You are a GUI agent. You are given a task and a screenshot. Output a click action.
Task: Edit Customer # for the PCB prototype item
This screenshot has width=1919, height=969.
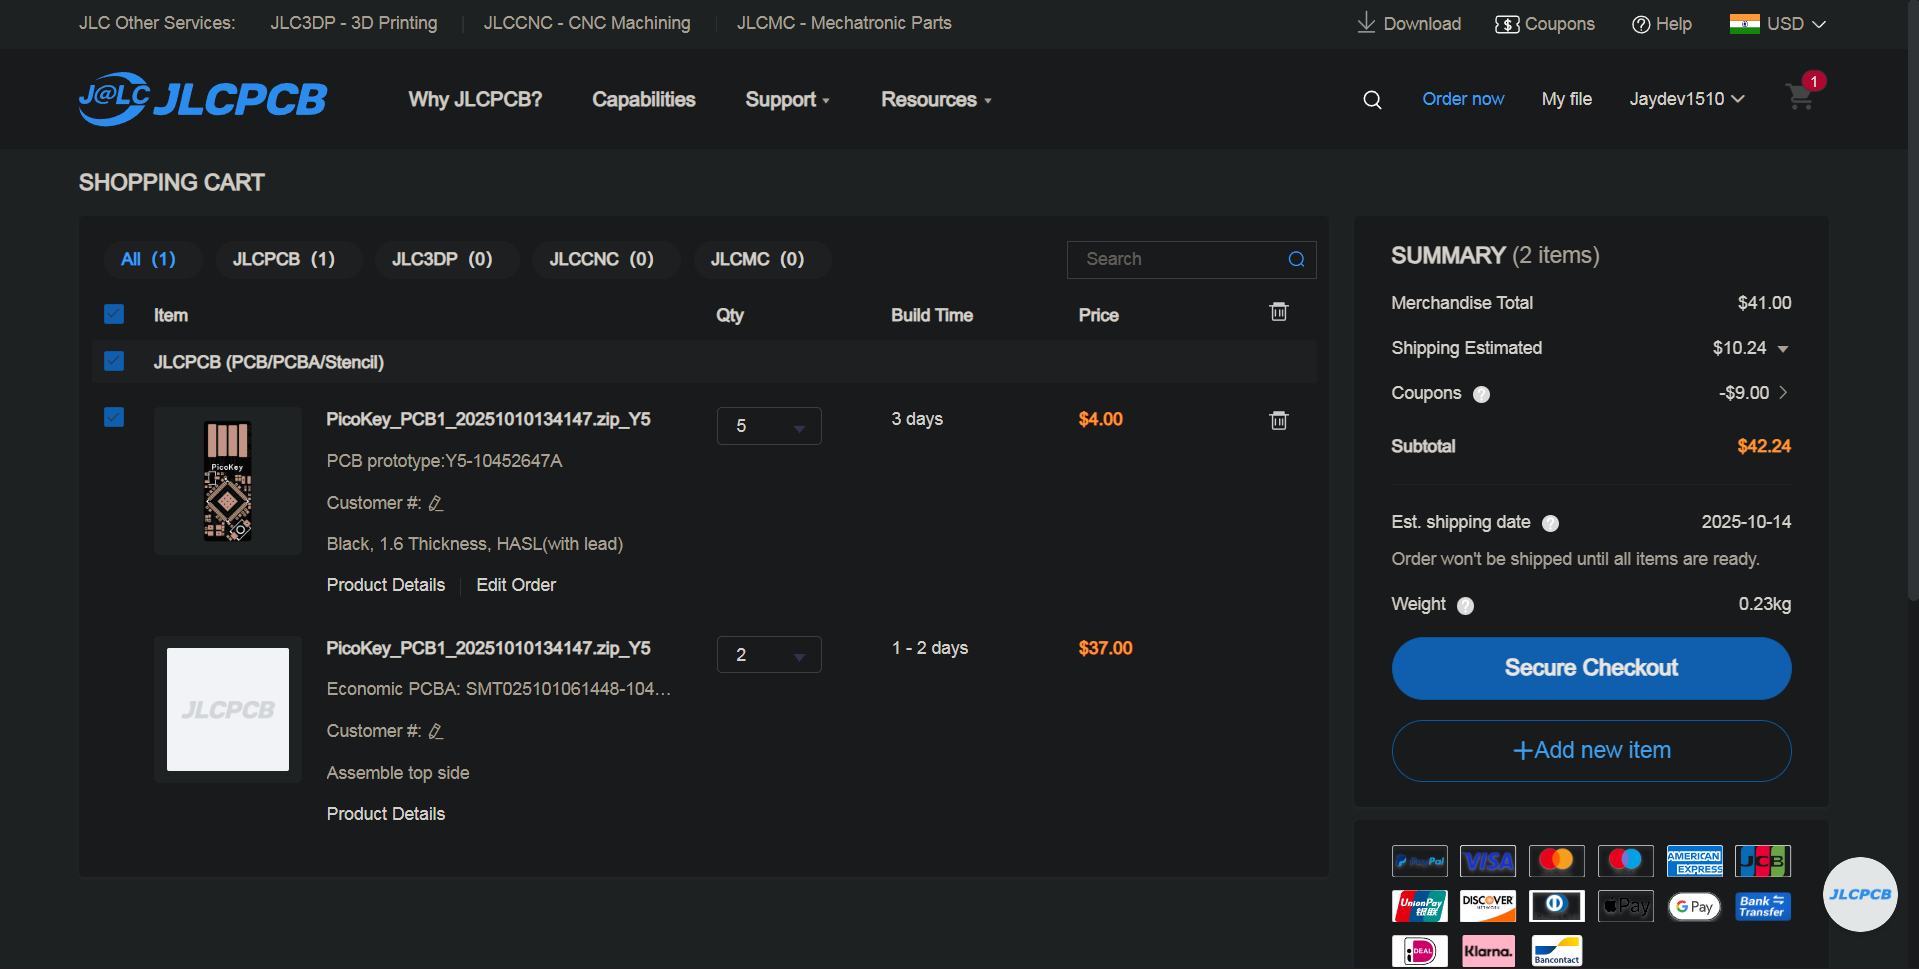tap(436, 503)
